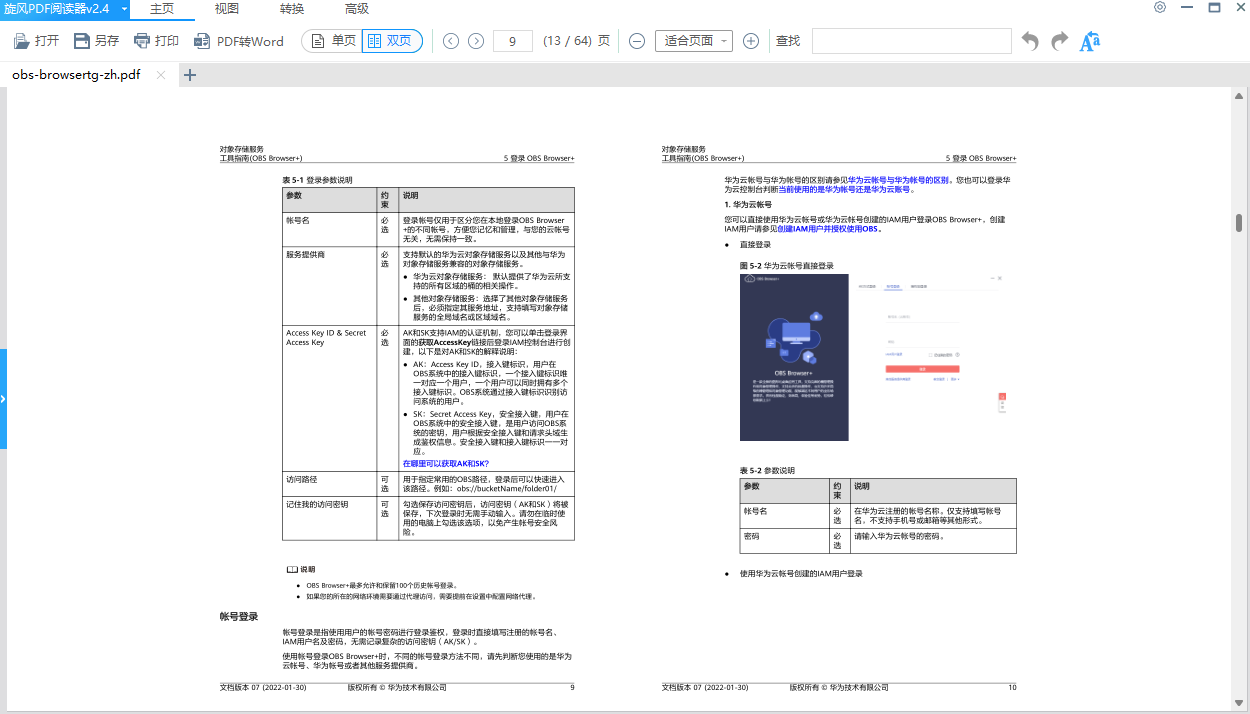1250x714 pixels.
Task: Open a new tab with the plus button
Action: pos(189,74)
